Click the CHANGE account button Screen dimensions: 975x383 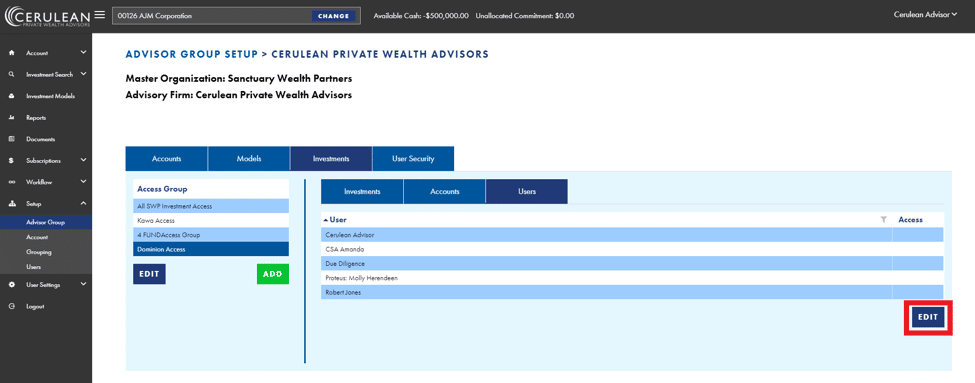coord(333,16)
